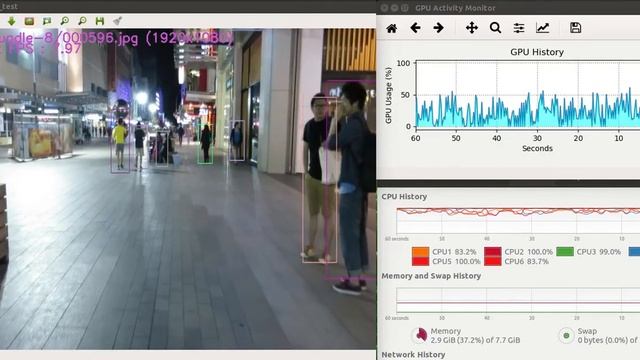Go back to previous view arrow
The image size is (640, 360).
click(415, 28)
